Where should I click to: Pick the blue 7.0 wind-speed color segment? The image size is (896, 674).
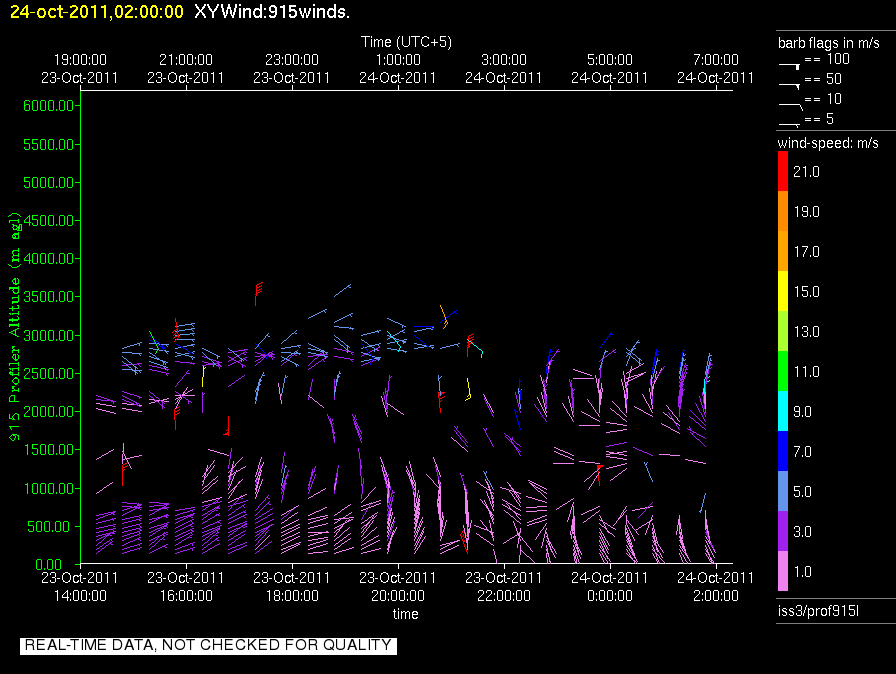[783, 452]
